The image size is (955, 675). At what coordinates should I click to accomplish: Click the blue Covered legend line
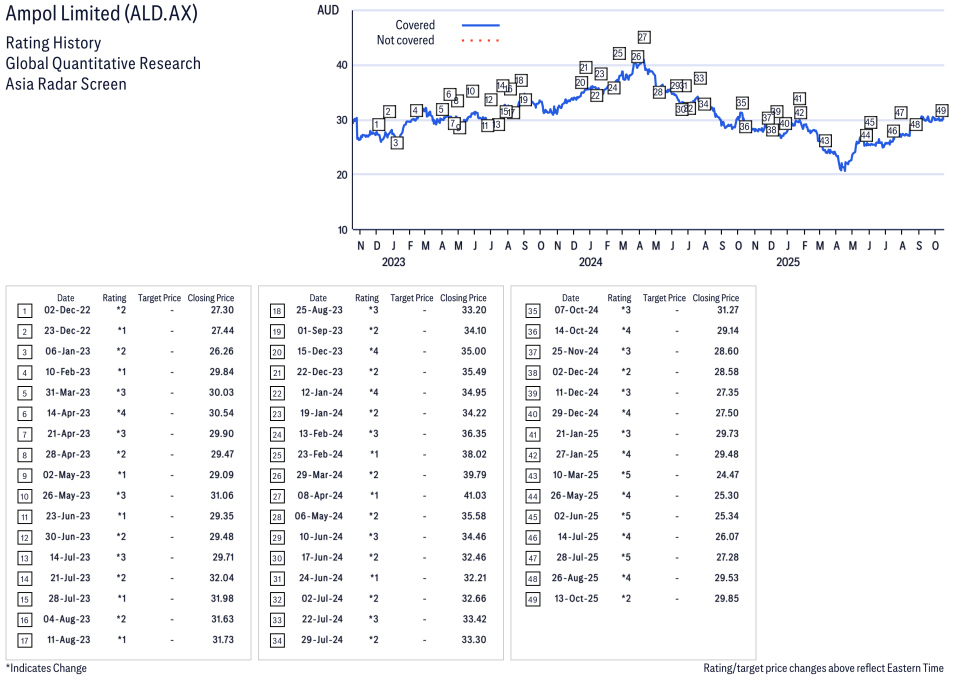click(x=480, y=25)
